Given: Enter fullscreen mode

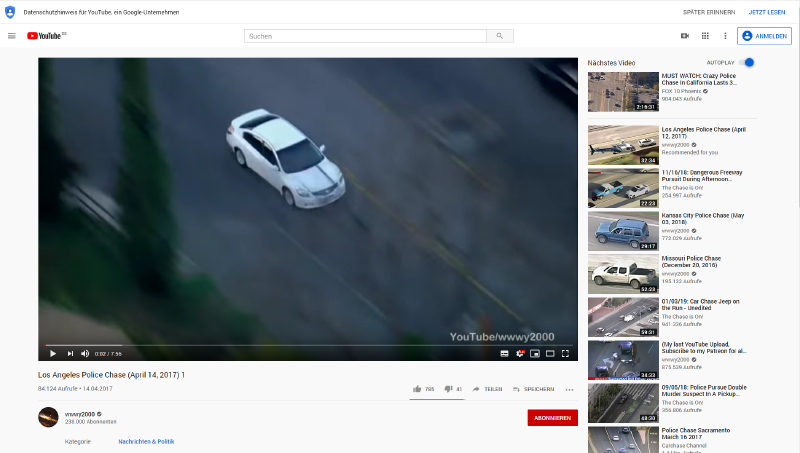Looking at the screenshot, I should click(x=565, y=353).
